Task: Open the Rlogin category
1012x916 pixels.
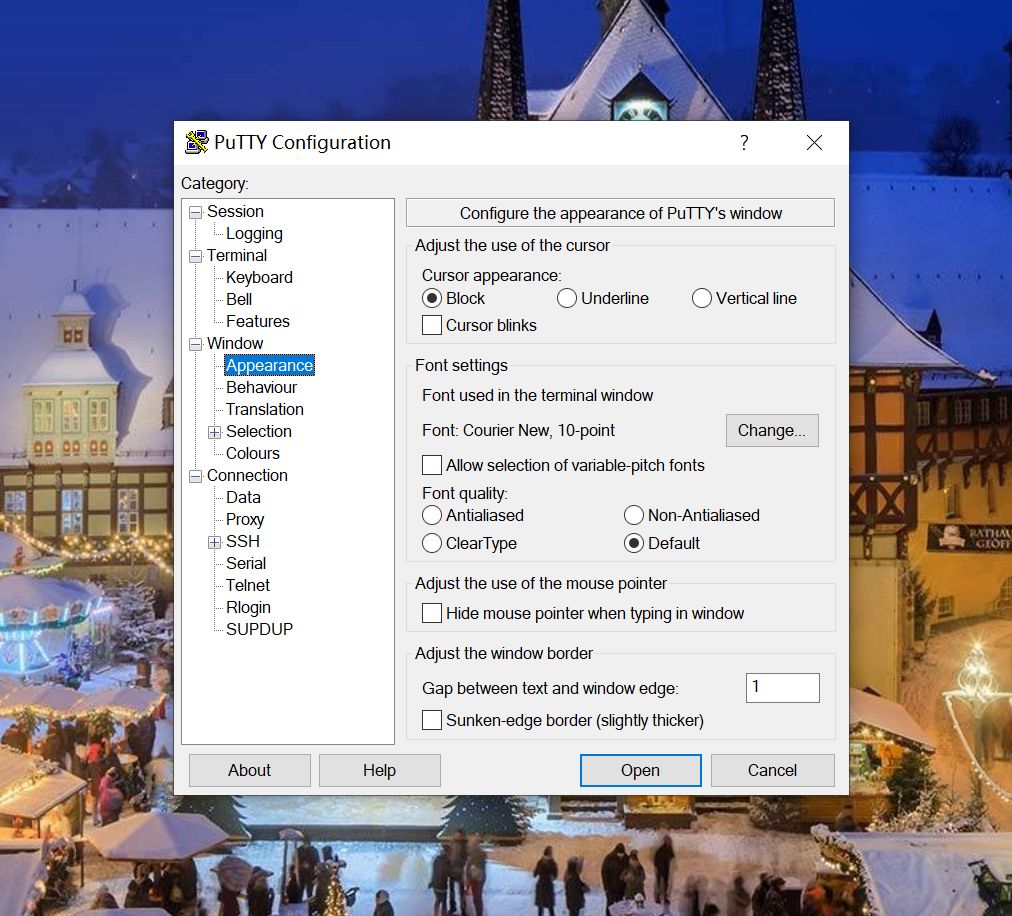Action: click(248, 607)
